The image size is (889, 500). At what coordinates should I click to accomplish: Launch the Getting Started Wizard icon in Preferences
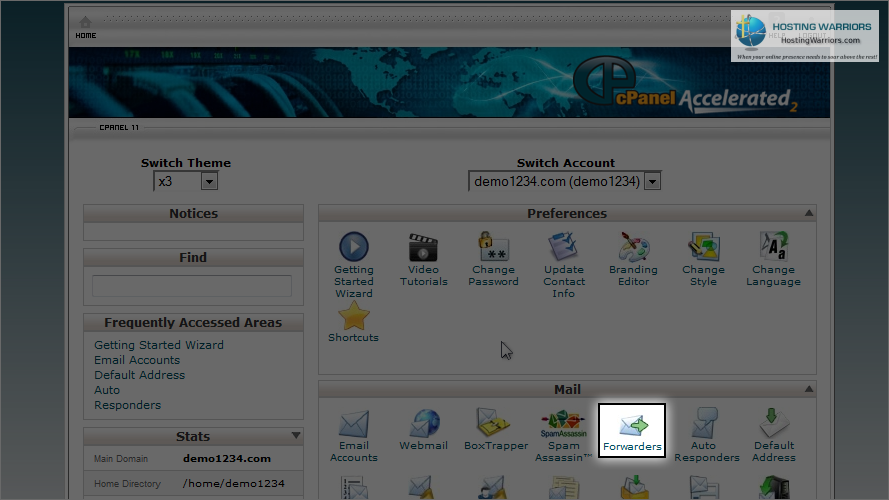click(354, 247)
